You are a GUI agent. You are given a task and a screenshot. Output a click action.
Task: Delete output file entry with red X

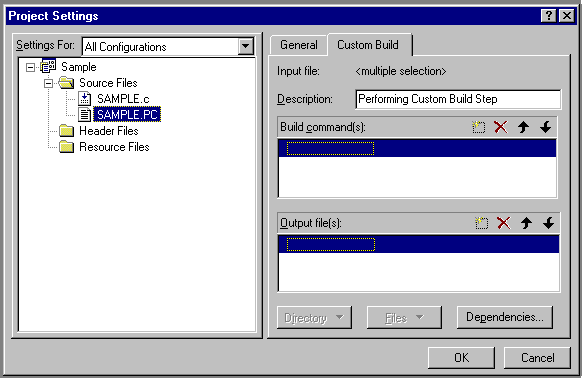[504, 223]
